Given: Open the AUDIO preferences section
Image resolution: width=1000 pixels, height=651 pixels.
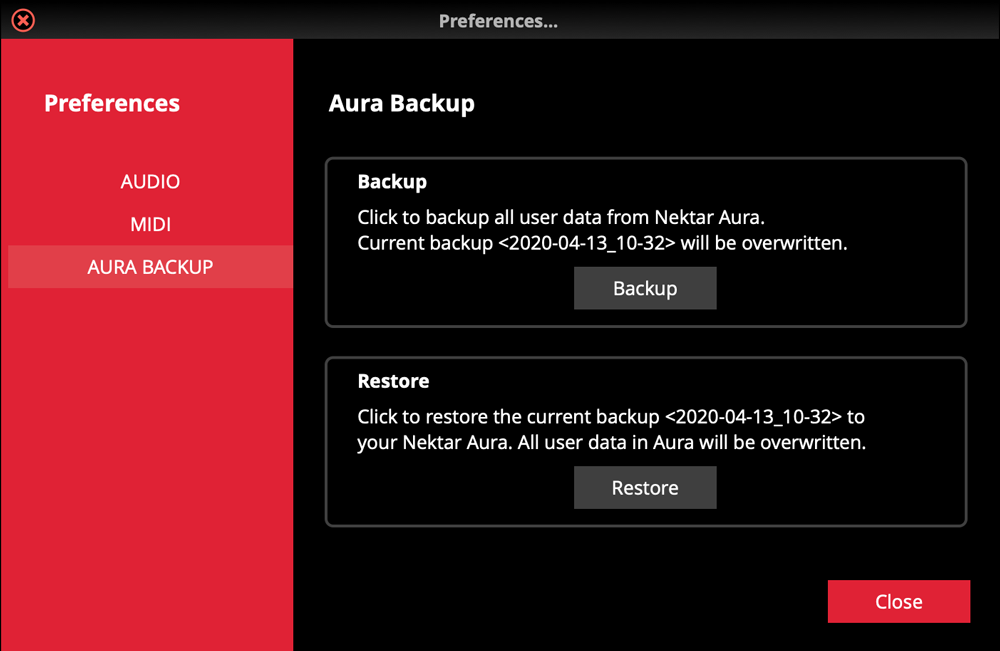Looking at the screenshot, I should pos(151,182).
